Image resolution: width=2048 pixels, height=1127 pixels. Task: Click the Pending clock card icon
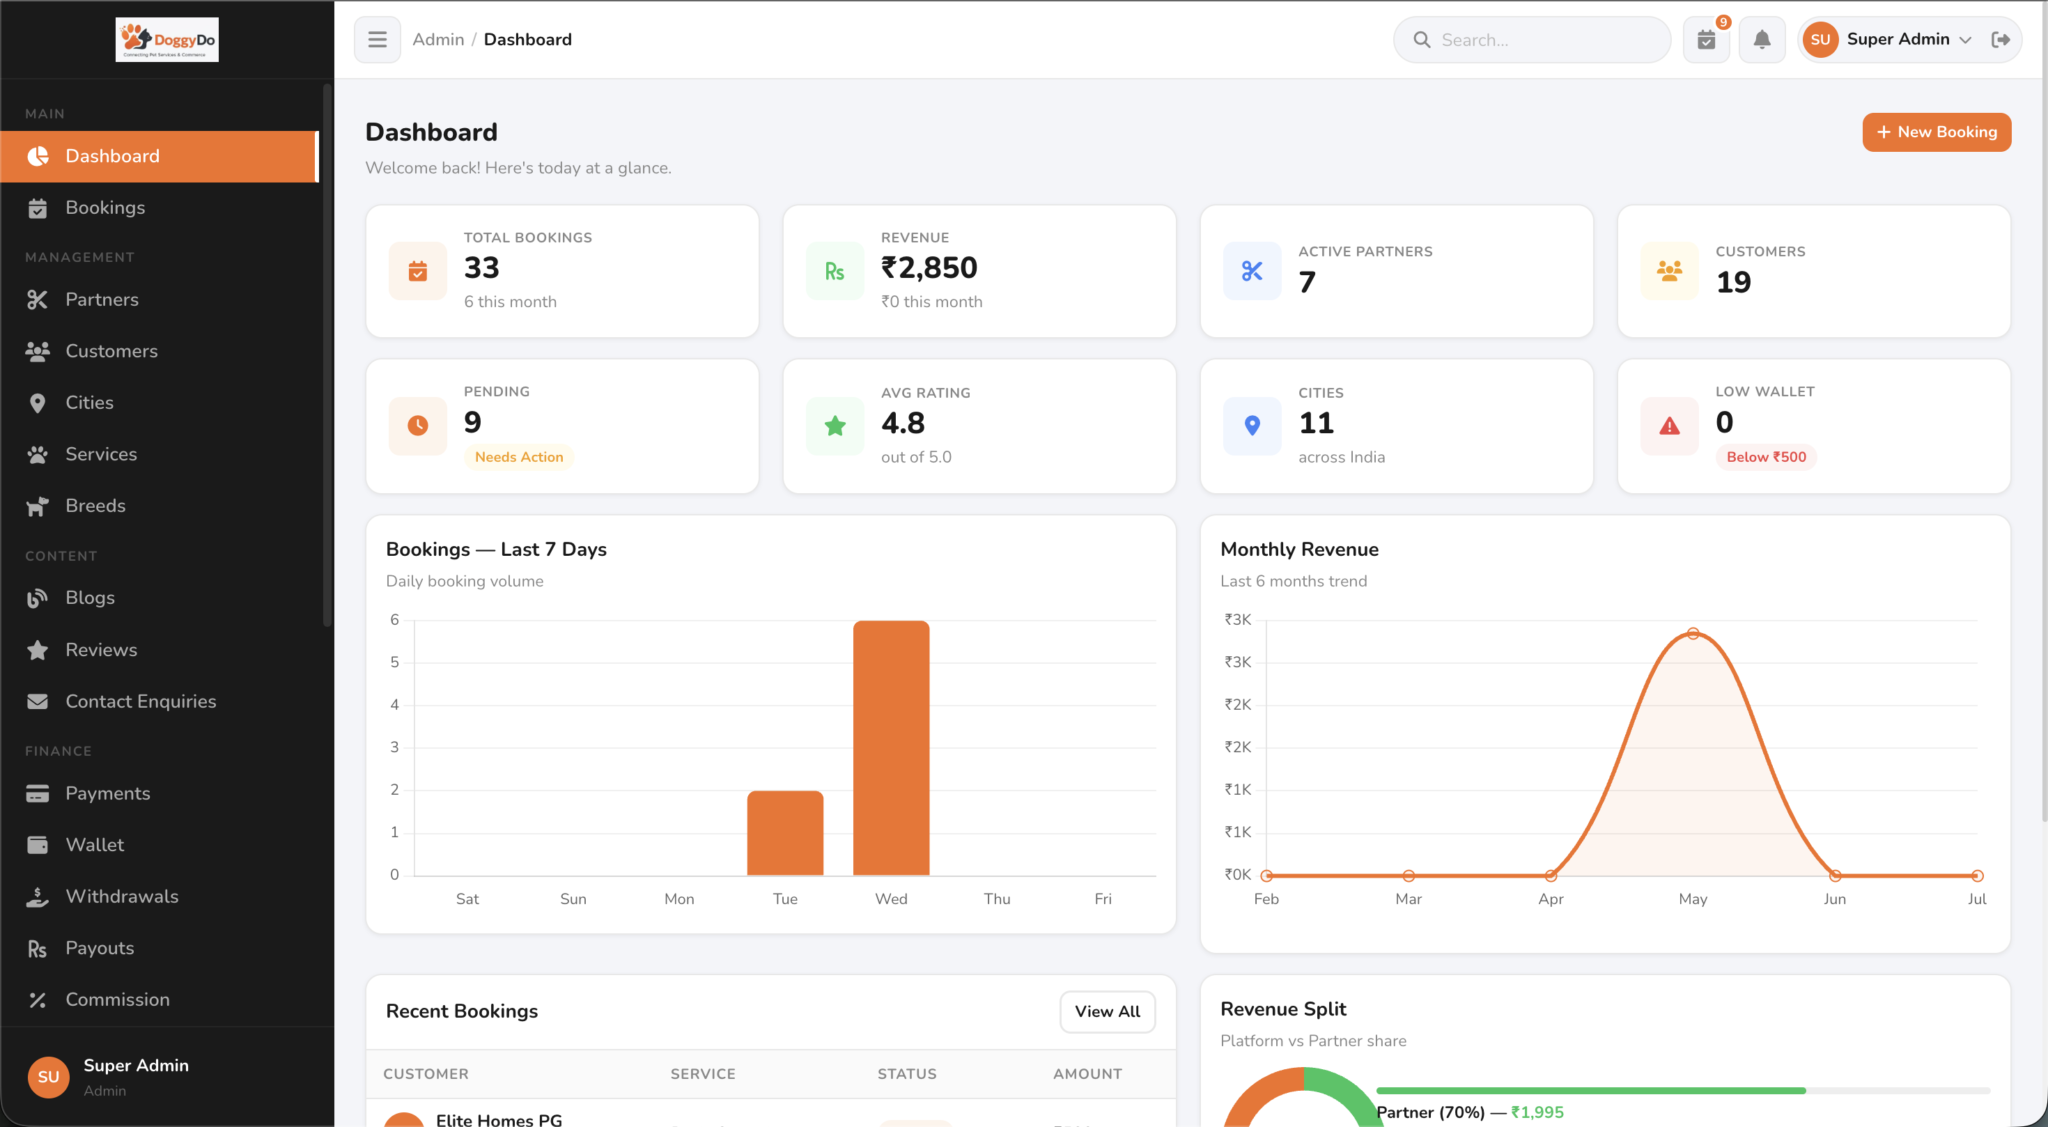click(418, 426)
